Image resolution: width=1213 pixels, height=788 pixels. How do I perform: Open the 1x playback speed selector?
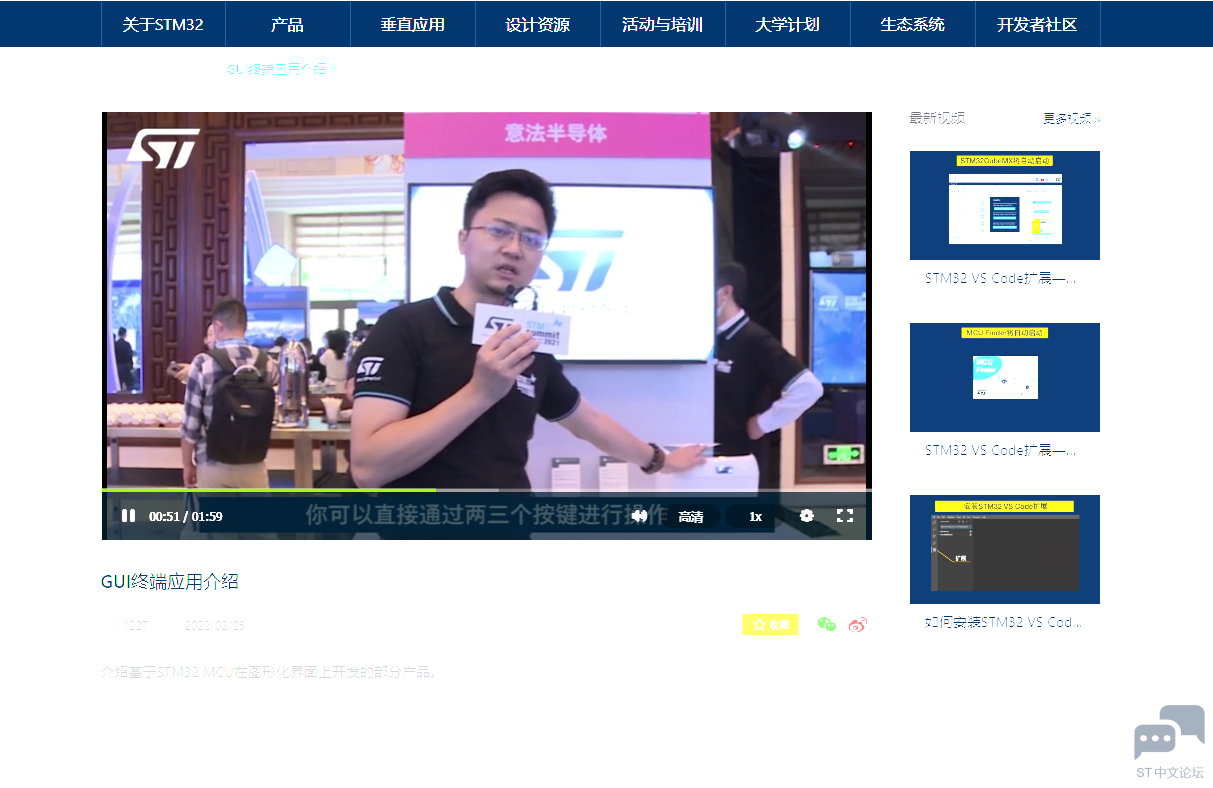pos(756,517)
